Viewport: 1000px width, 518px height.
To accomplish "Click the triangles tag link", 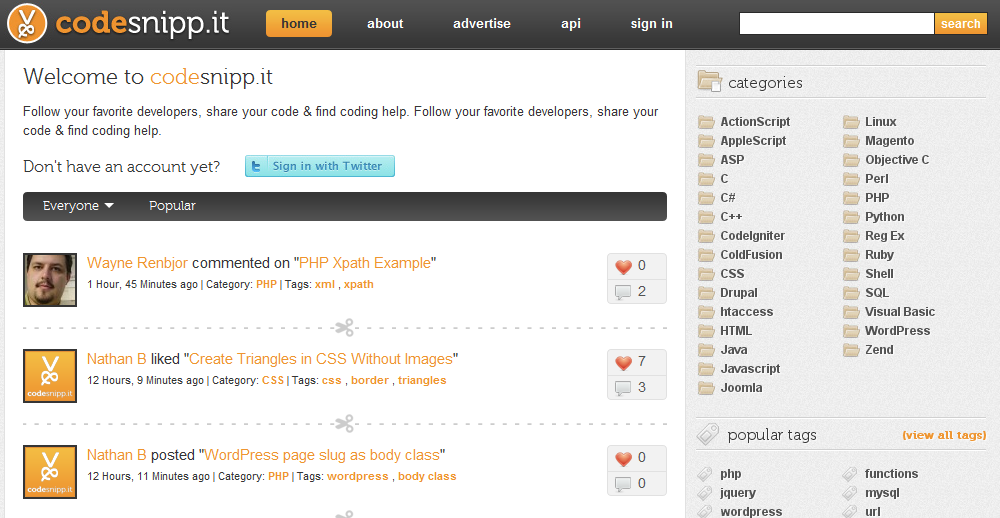I will click(422, 380).
